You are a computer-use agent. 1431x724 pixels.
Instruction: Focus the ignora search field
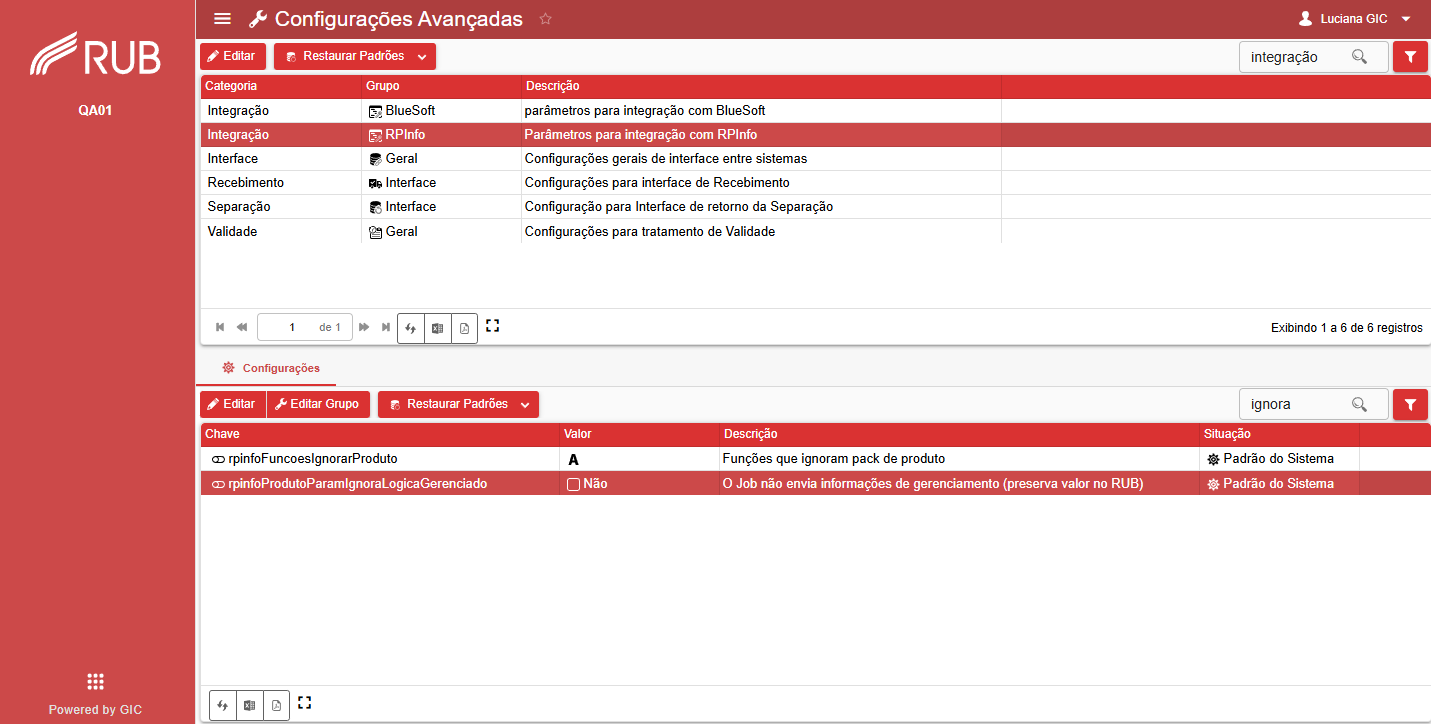coord(1297,404)
